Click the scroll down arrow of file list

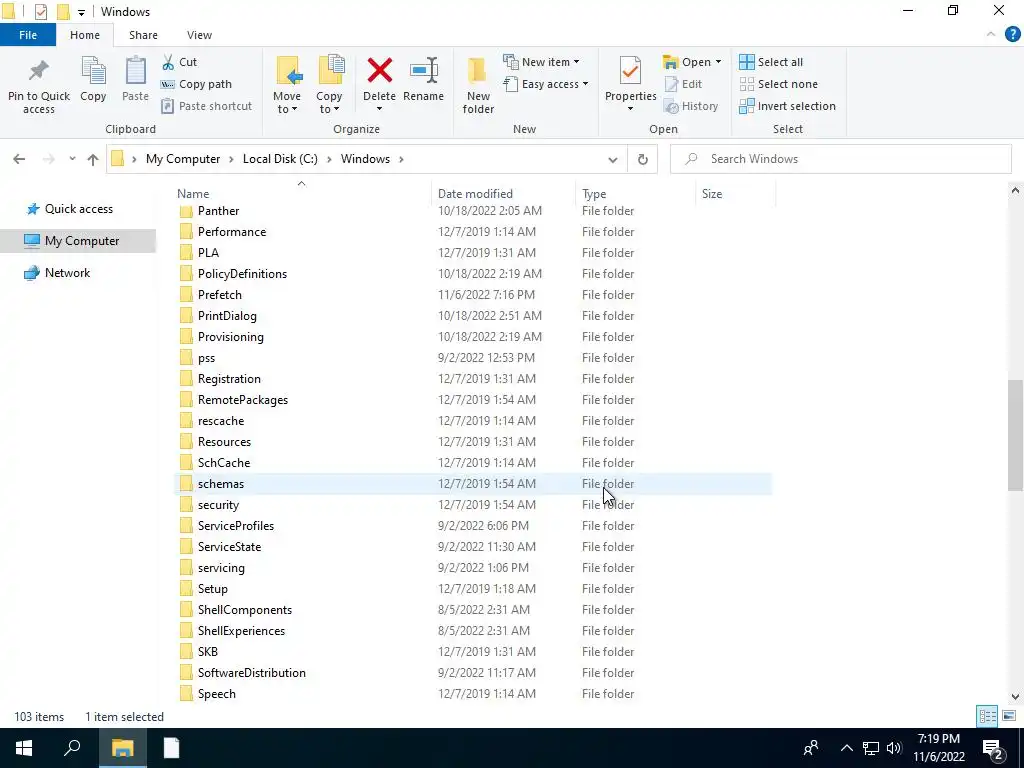click(1015, 696)
